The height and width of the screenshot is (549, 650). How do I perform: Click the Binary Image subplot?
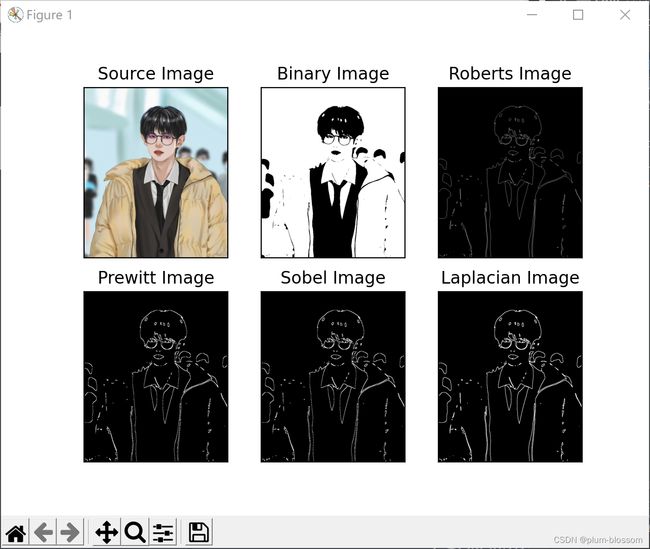pos(333,172)
